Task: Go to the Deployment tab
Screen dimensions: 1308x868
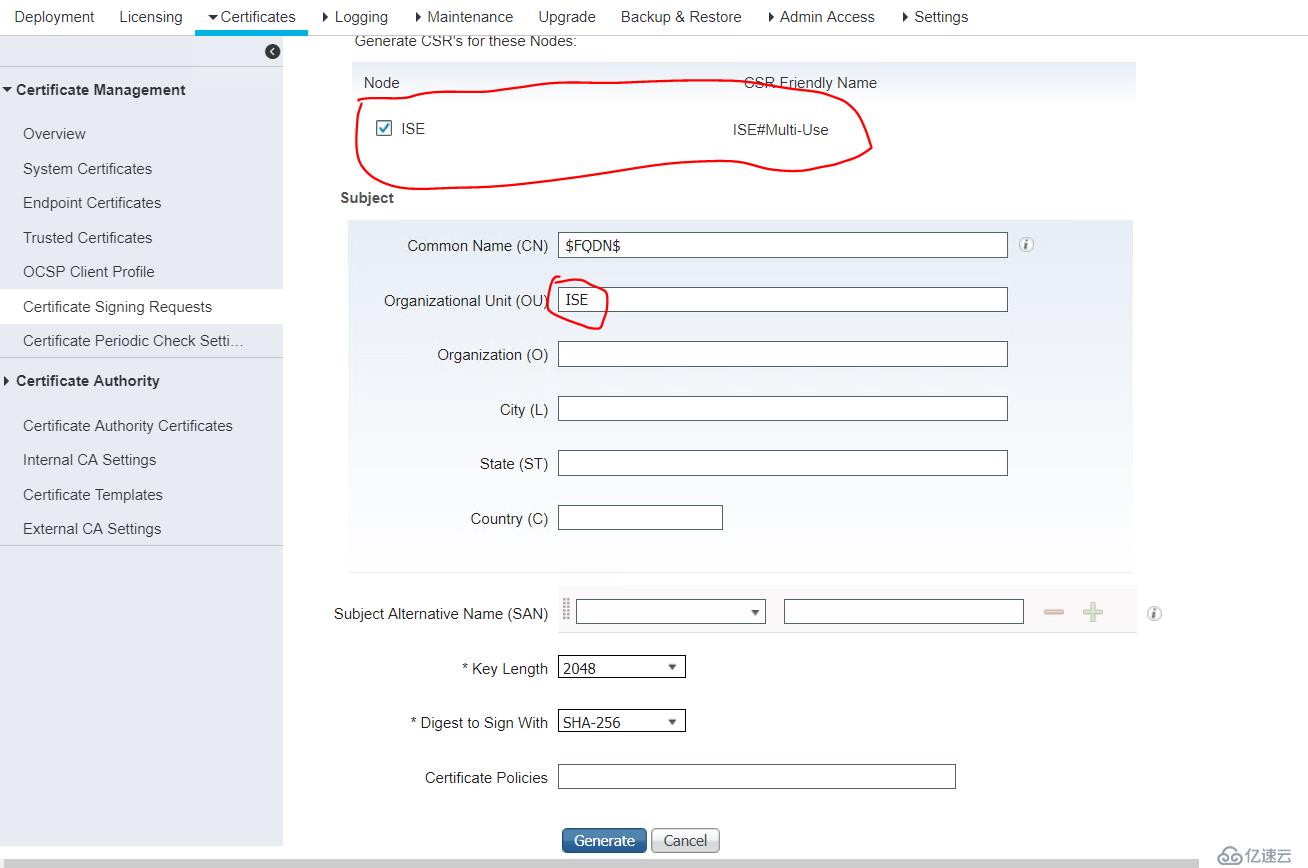Action: (x=55, y=17)
